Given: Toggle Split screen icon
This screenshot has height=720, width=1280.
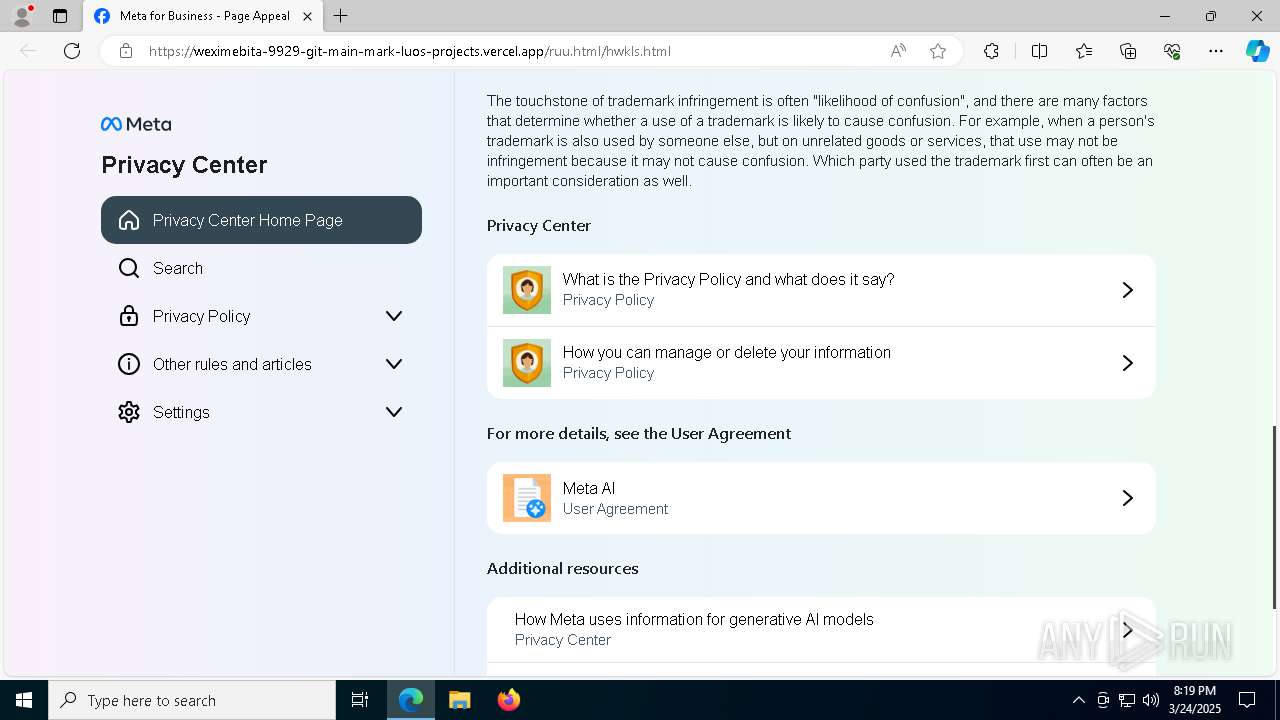Looking at the screenshot, I should pyautogui.click(x=1039, y=51).
